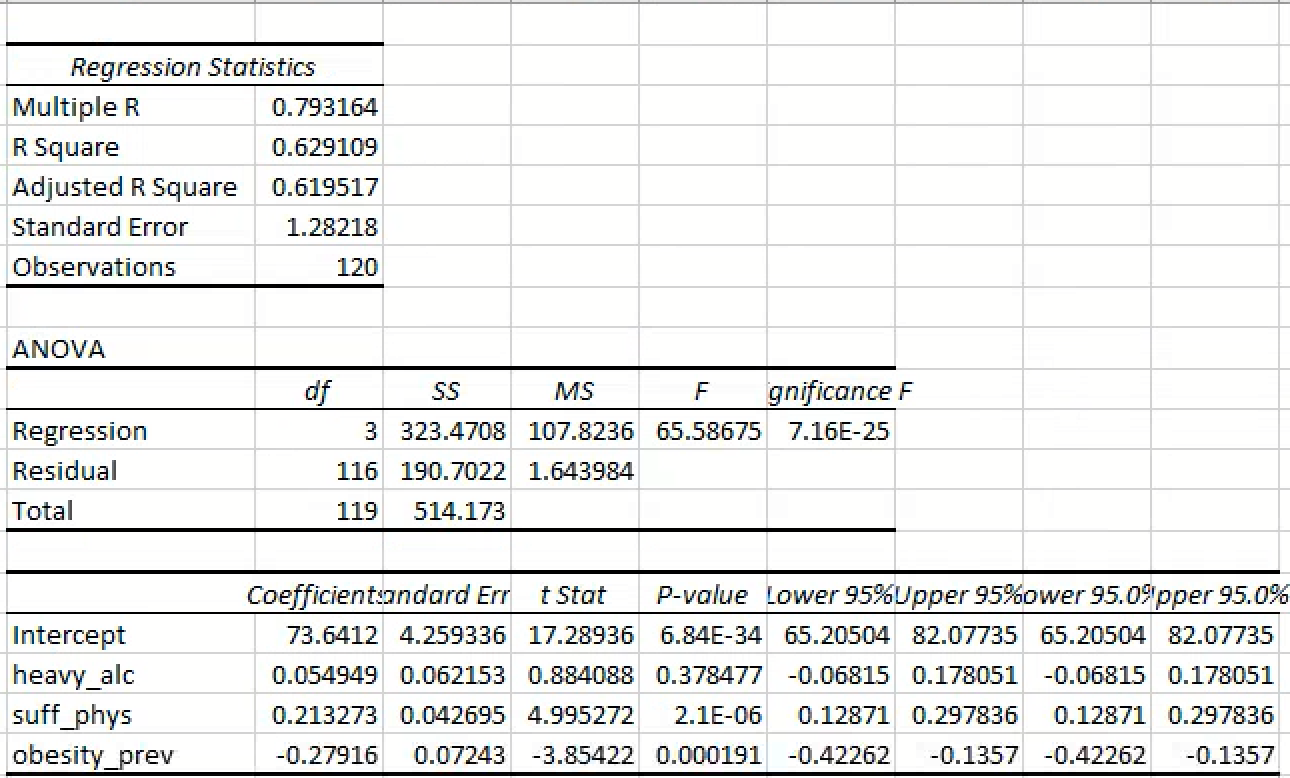Select the Total df value 119
Image resolution: width=1290 pixels, height=778 pixels.
click(358, 511)
